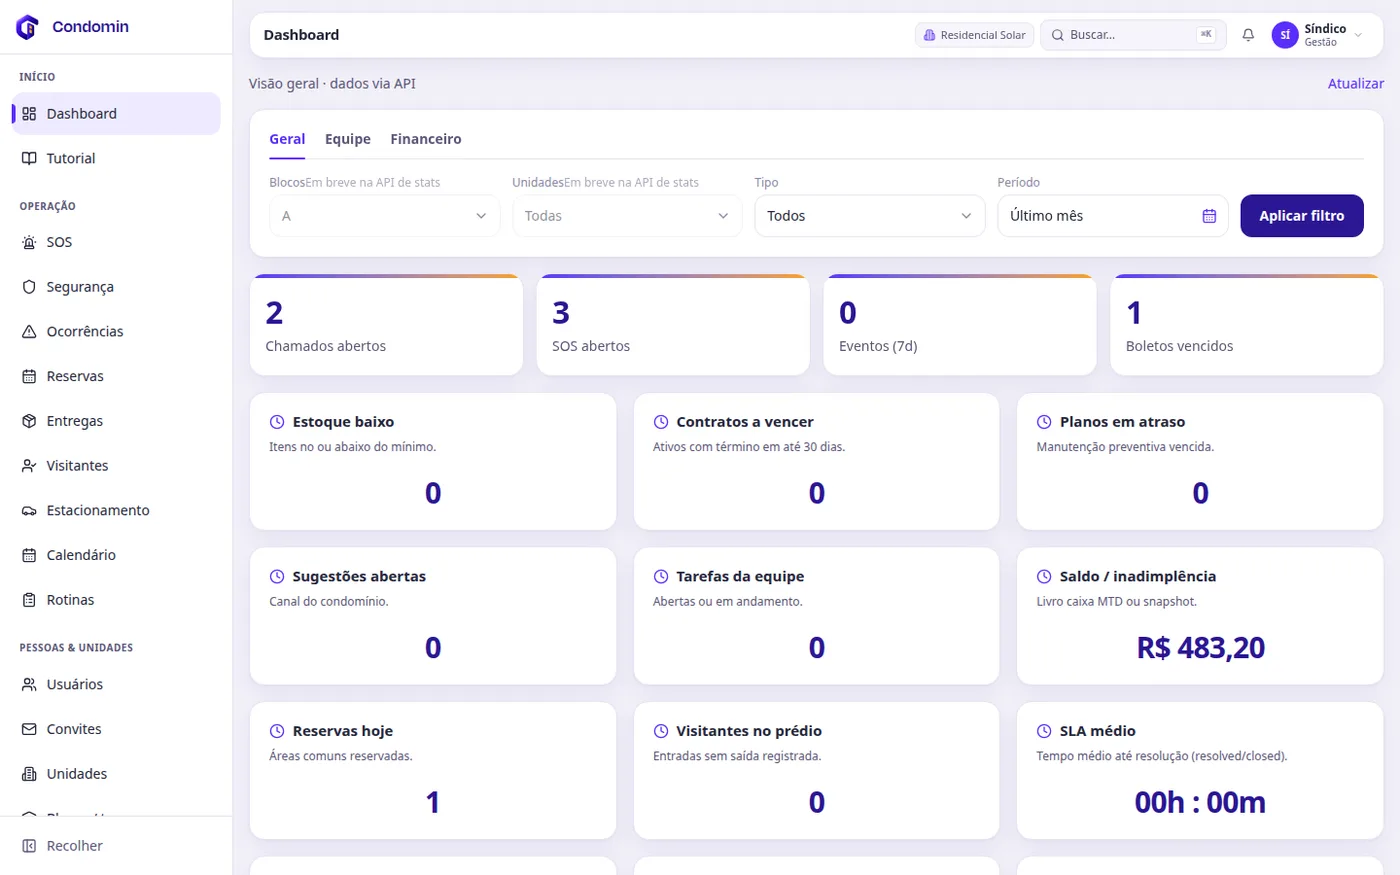Open the Chamados abertos card
The height and width of the screenshot is (875, 1400).
click(386, 326)
